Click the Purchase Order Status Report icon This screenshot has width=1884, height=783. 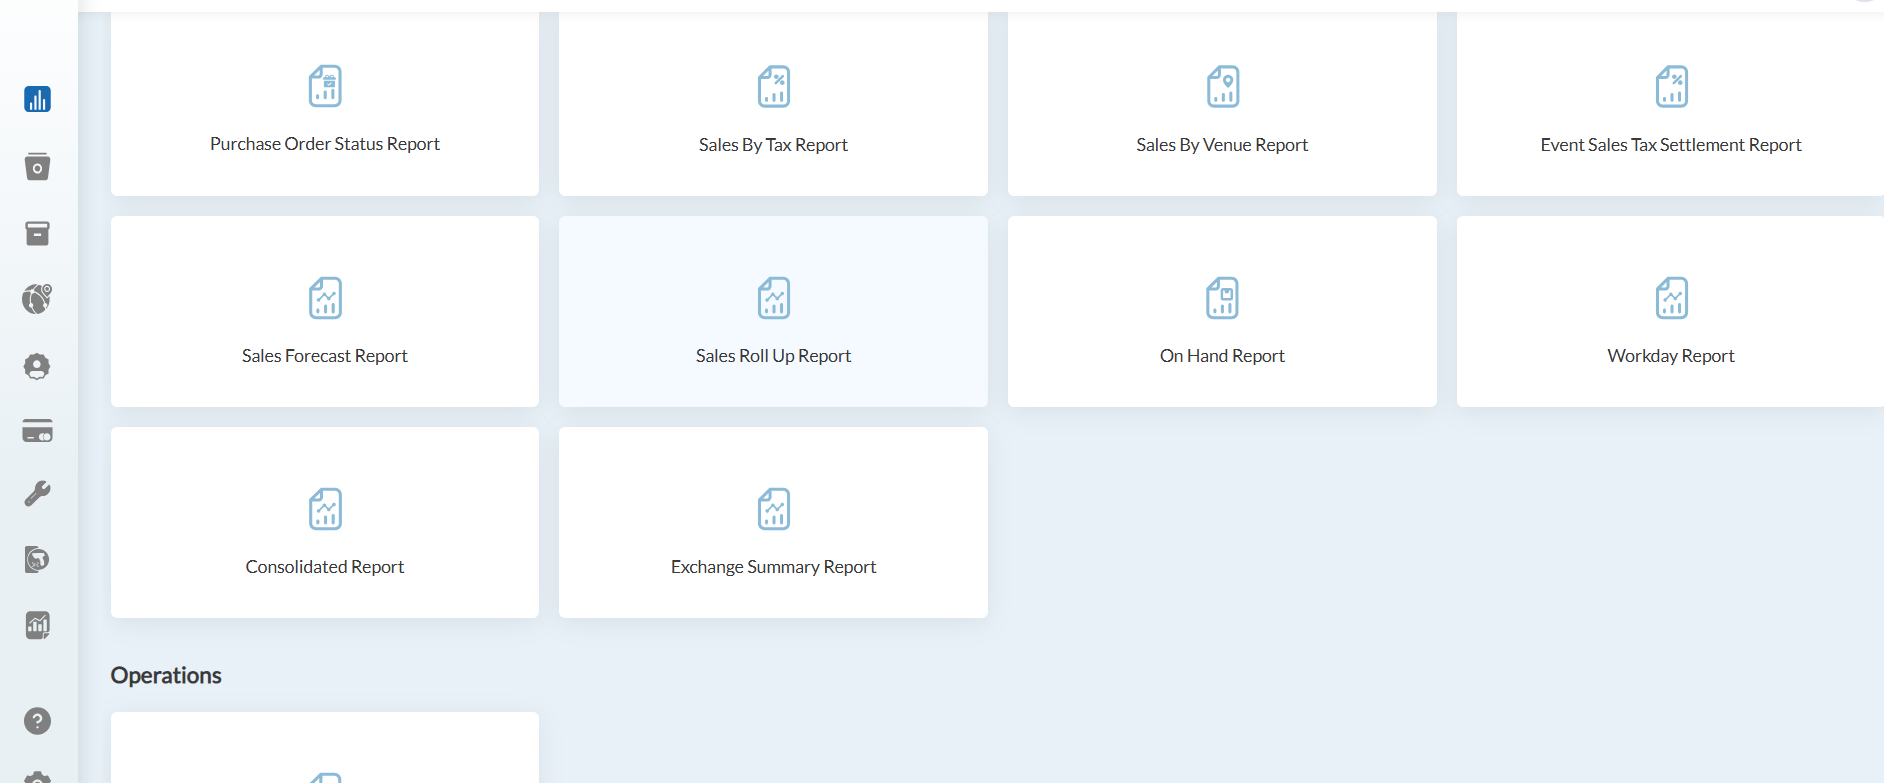point(325,86)
